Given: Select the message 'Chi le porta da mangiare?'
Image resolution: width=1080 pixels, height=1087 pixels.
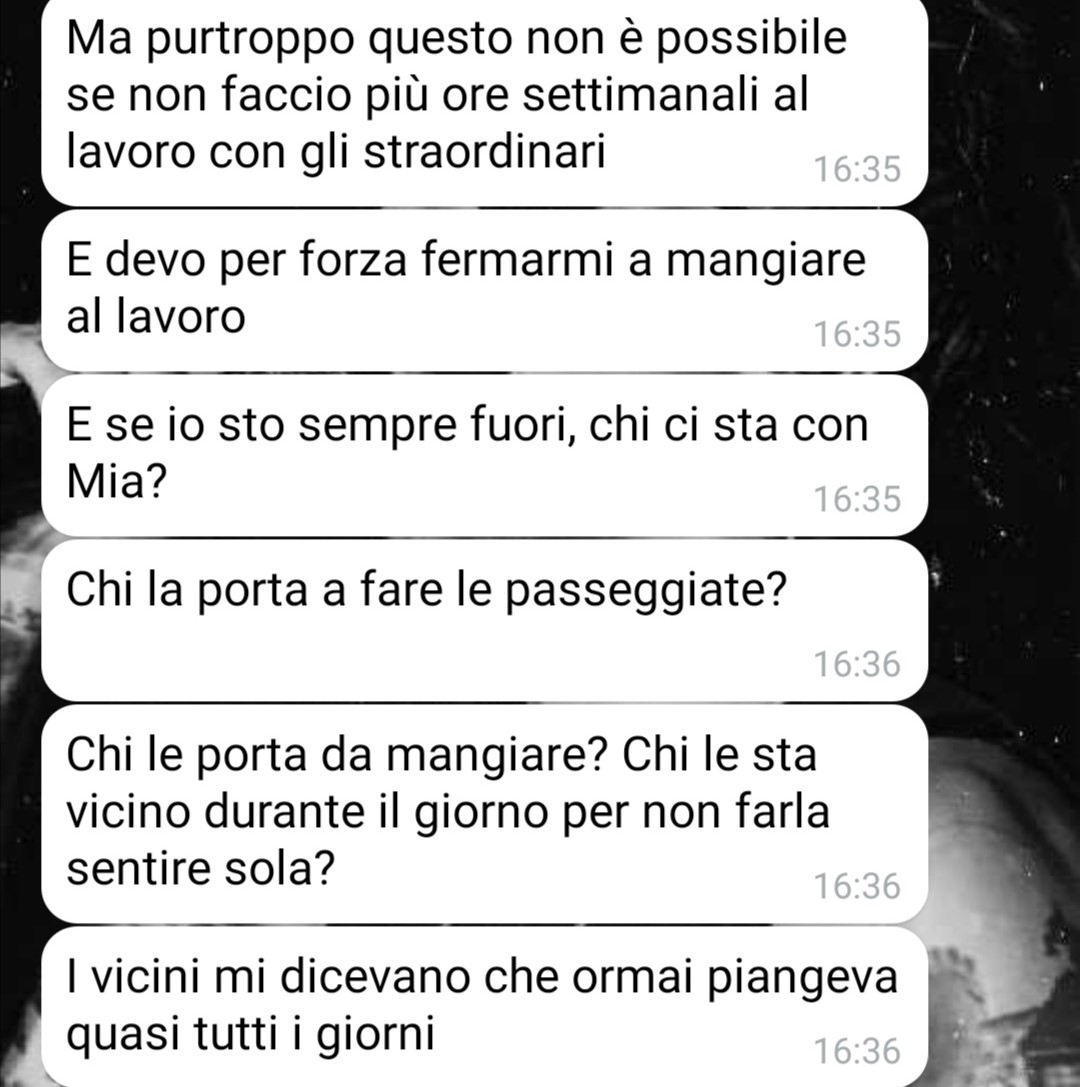Looking at the screenshot, I should point(484,814).
